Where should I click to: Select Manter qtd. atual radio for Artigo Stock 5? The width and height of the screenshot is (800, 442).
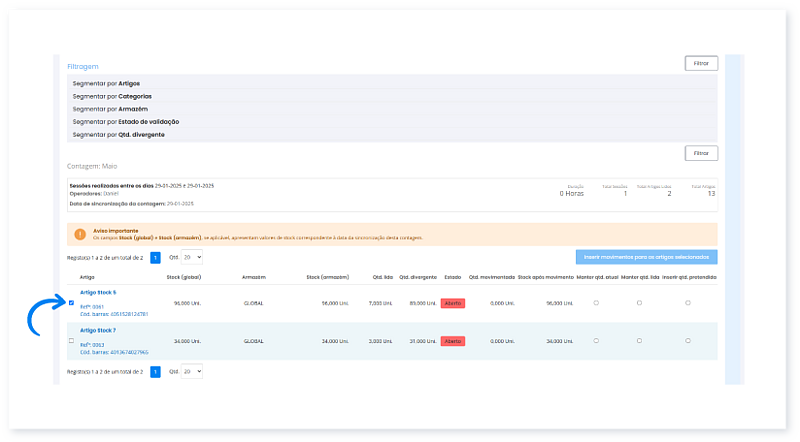click(596, 302)
